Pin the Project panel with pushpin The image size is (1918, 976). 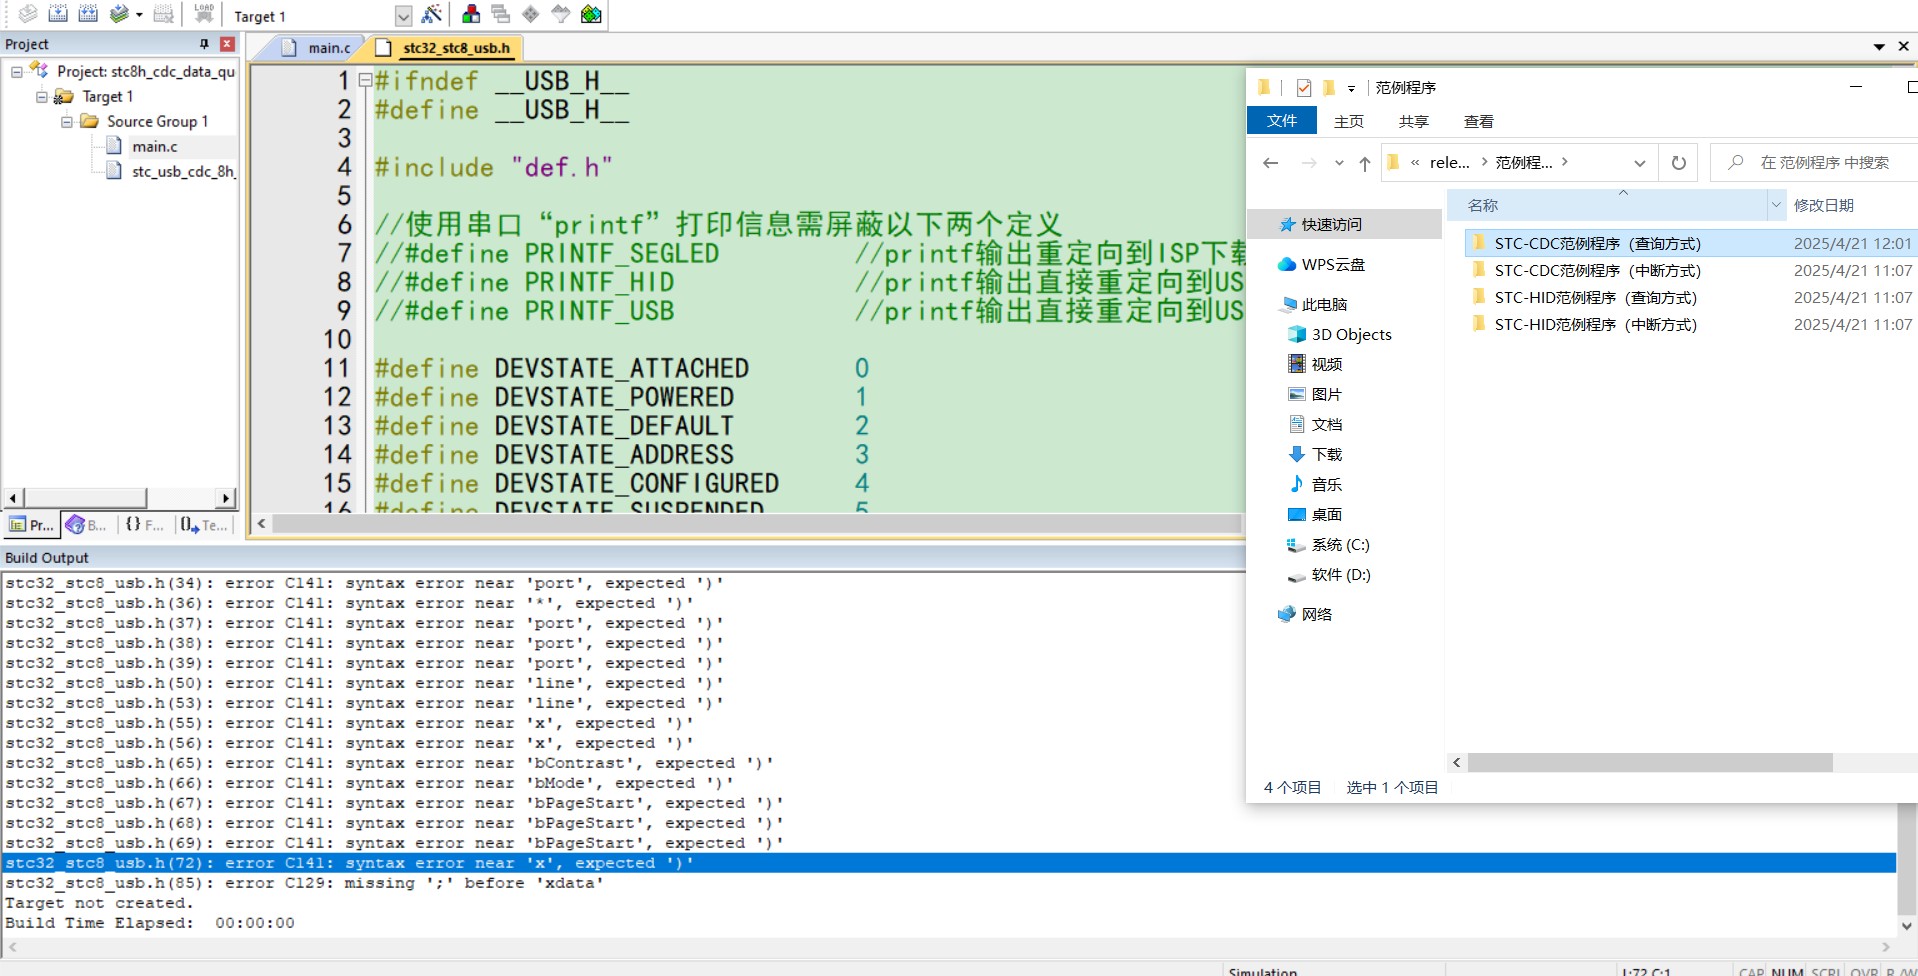[x=204, y=44]
